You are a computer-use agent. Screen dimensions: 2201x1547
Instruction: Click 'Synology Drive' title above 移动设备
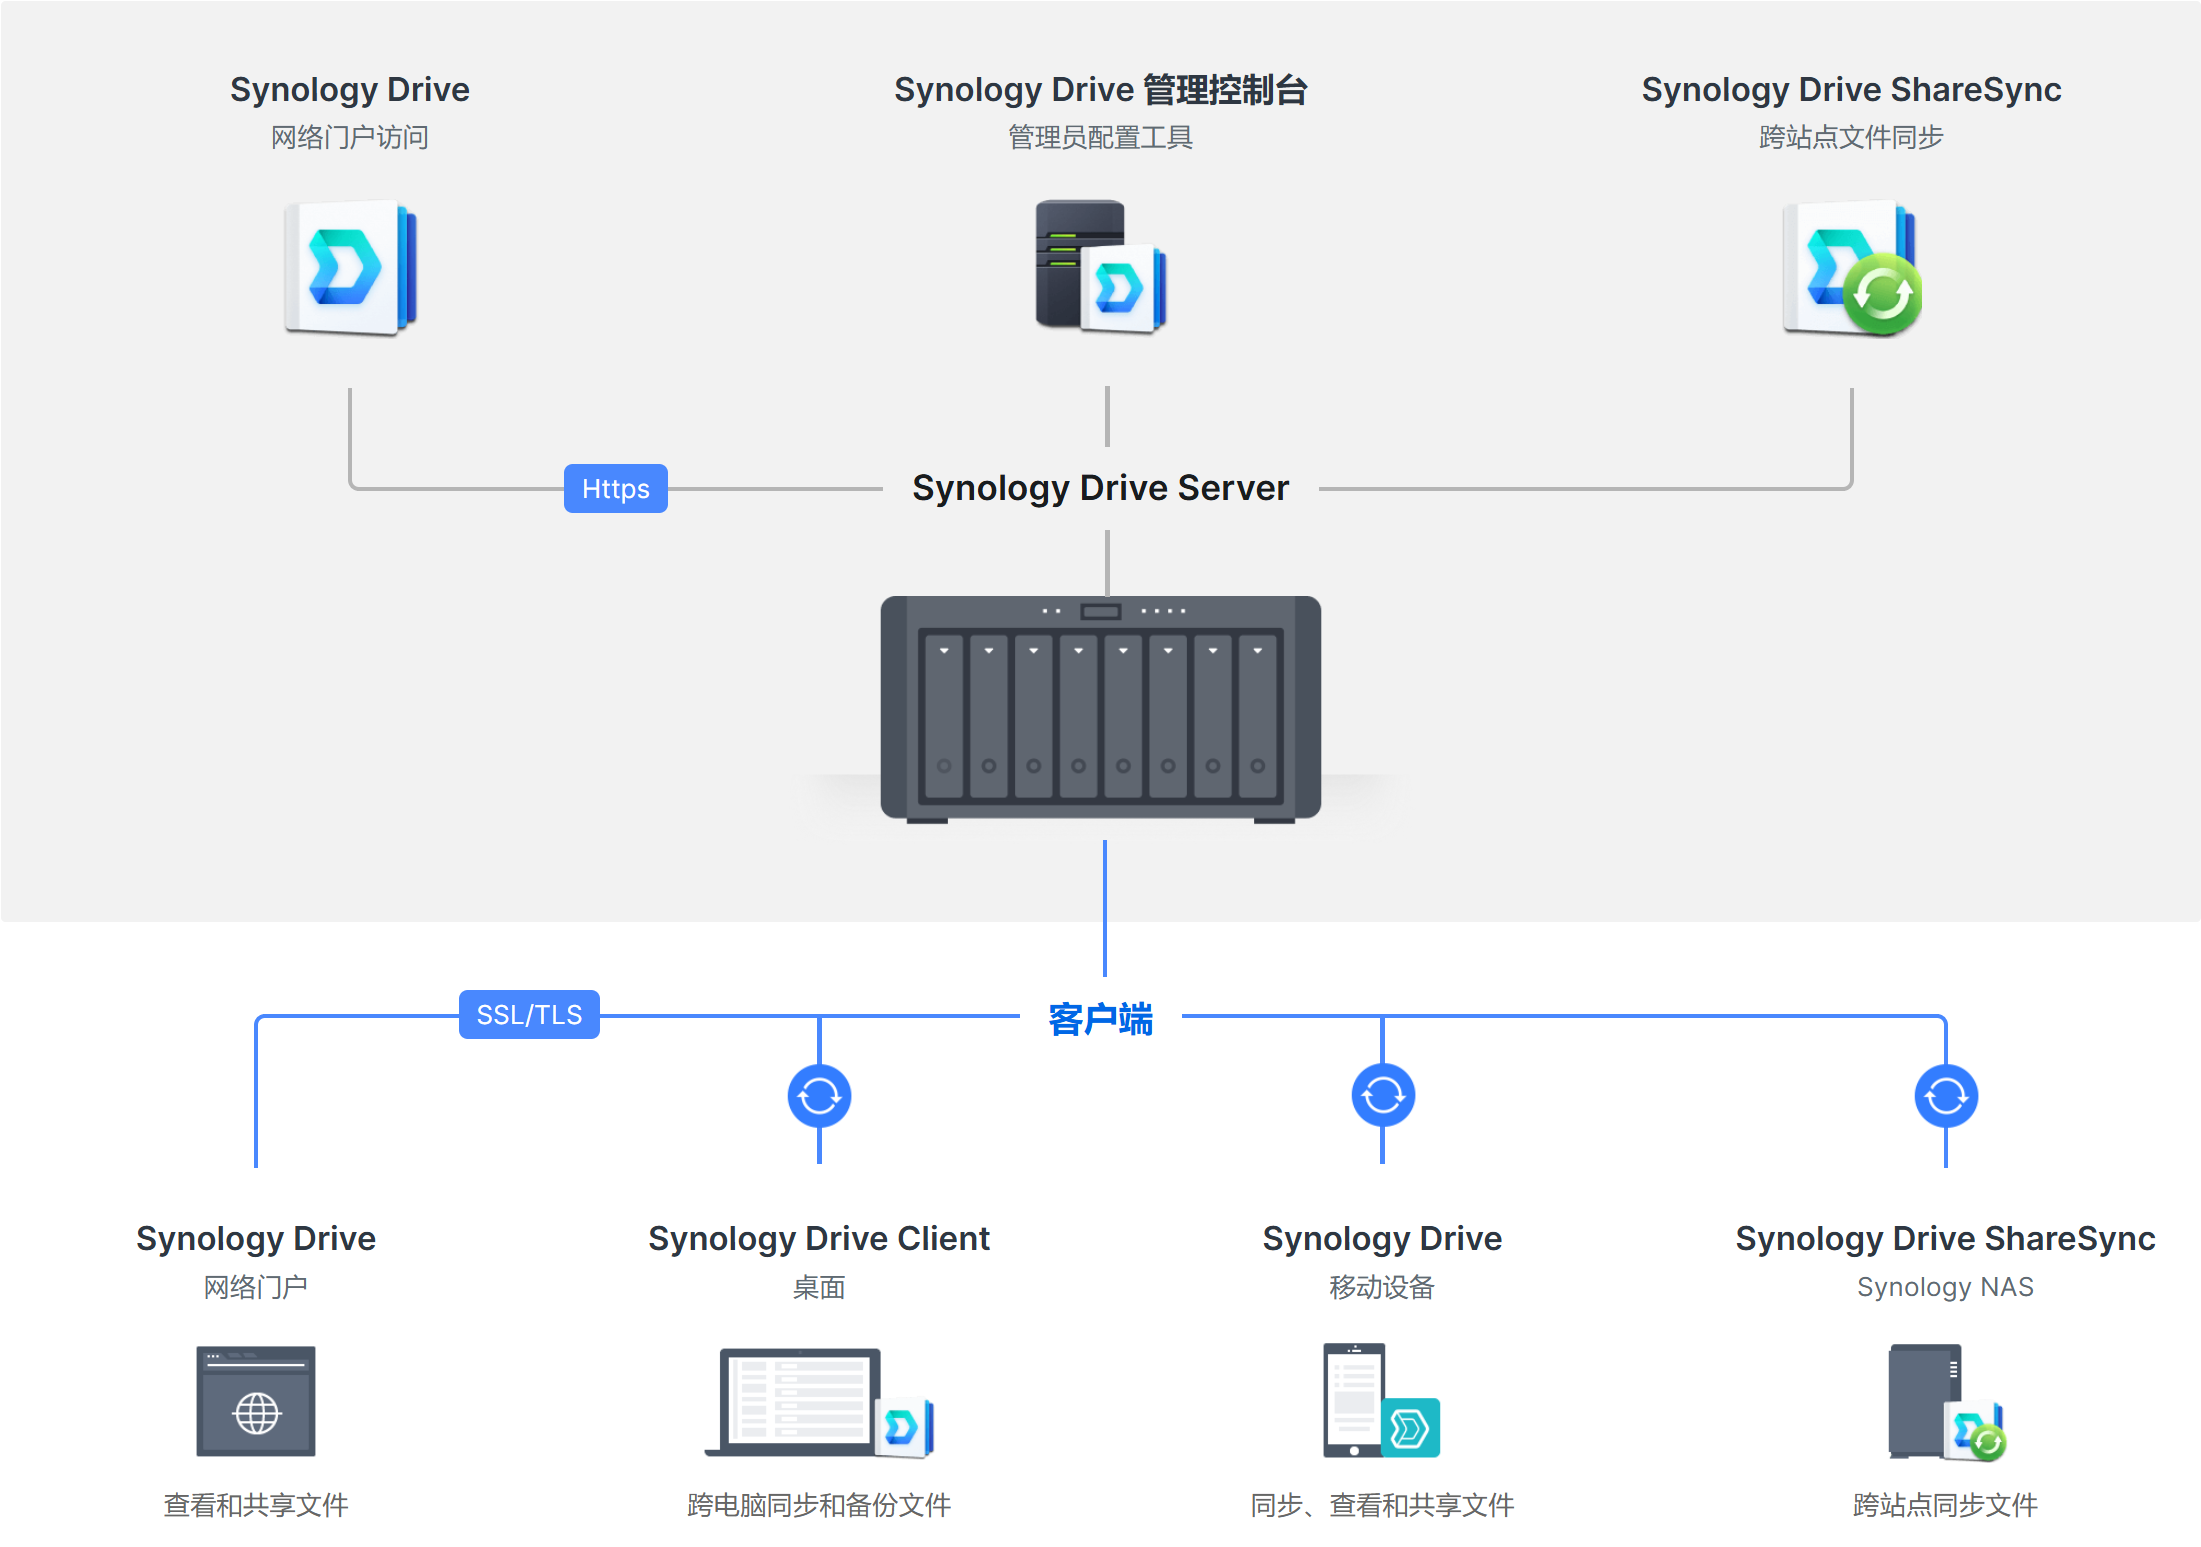[x=1382, y=1239]
